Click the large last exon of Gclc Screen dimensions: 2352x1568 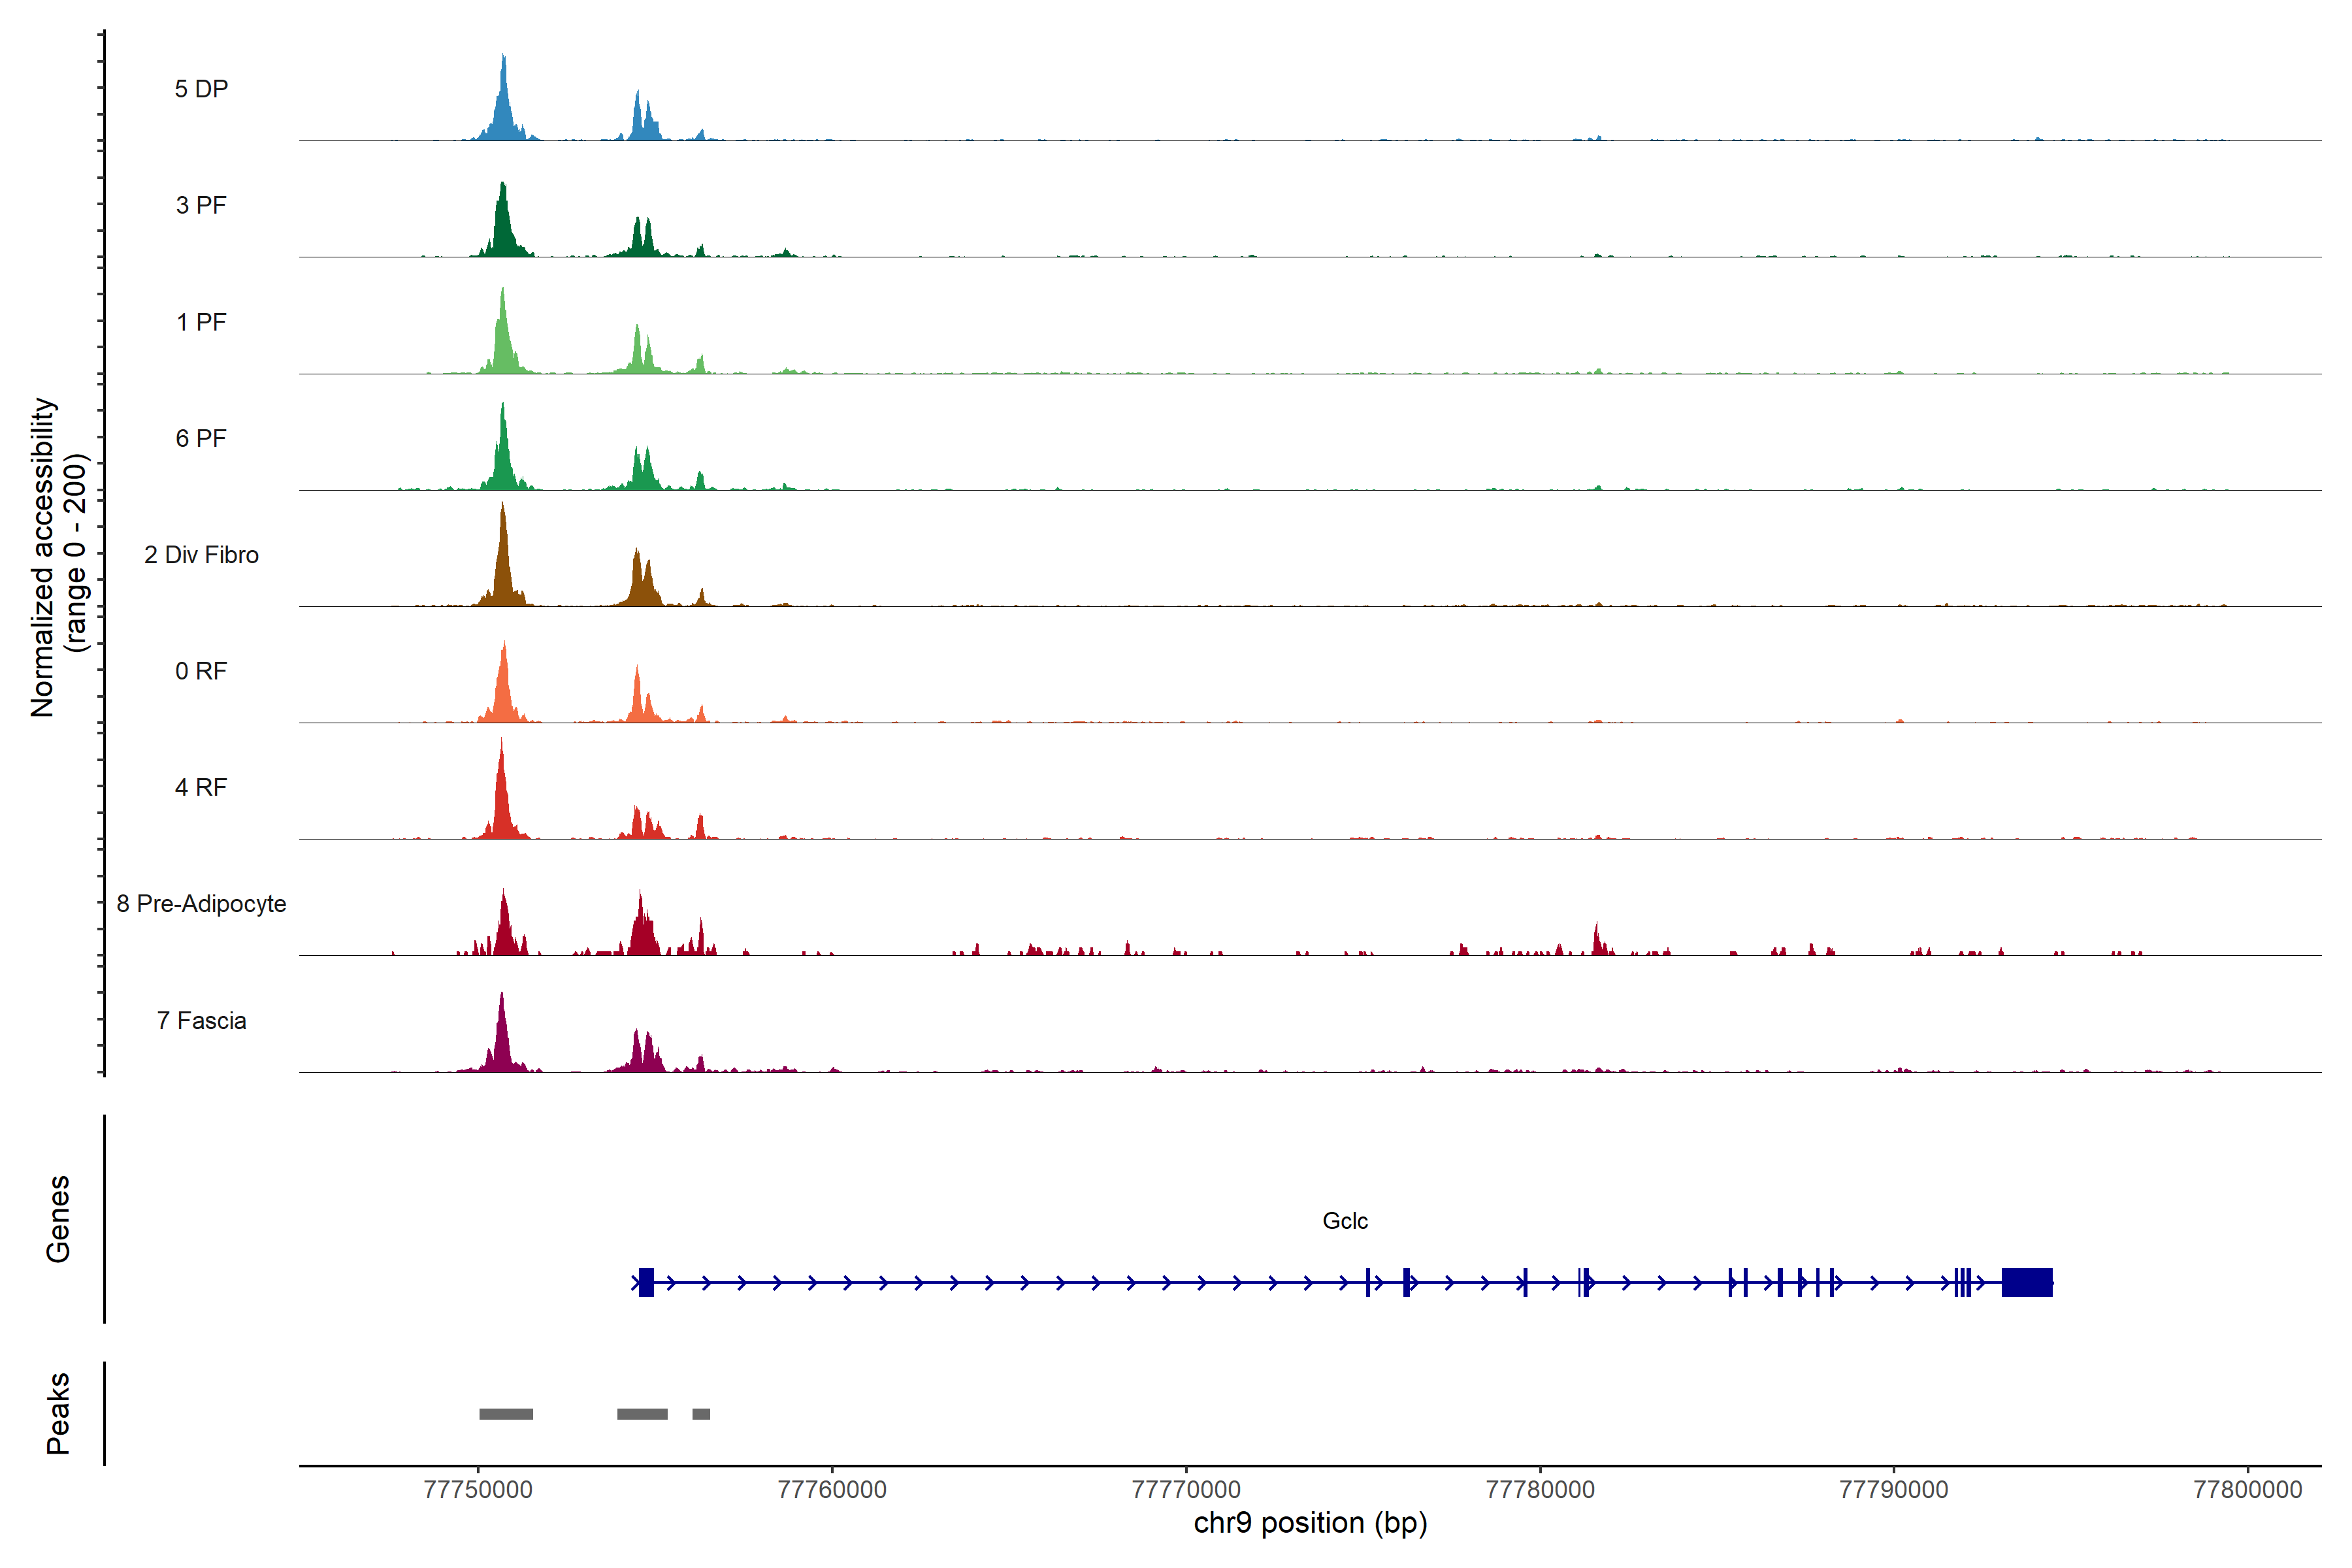(x=2026, y=1282)
